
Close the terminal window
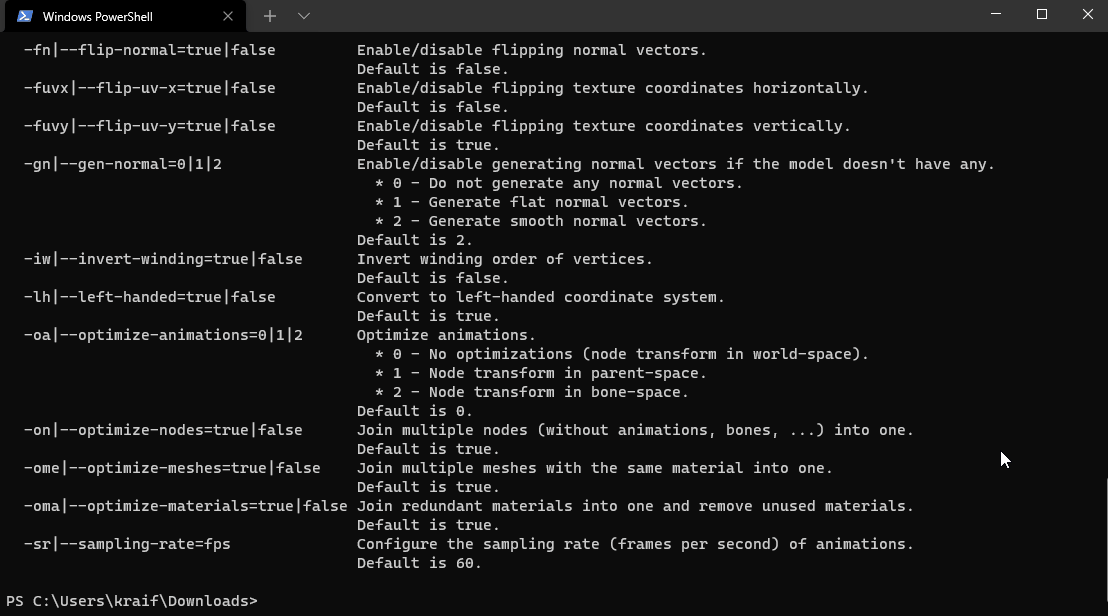tap(1088, 14)
